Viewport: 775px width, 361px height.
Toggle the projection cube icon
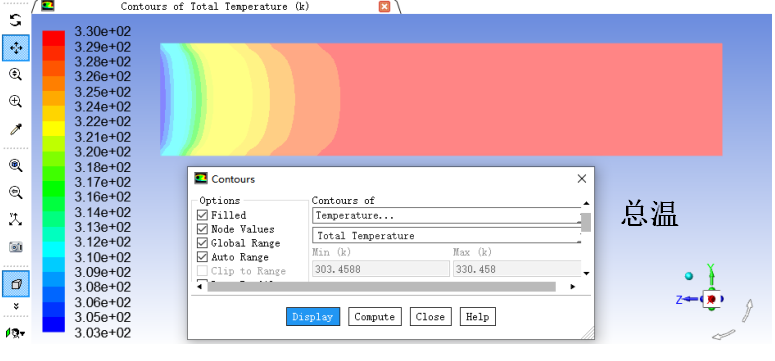16,284
